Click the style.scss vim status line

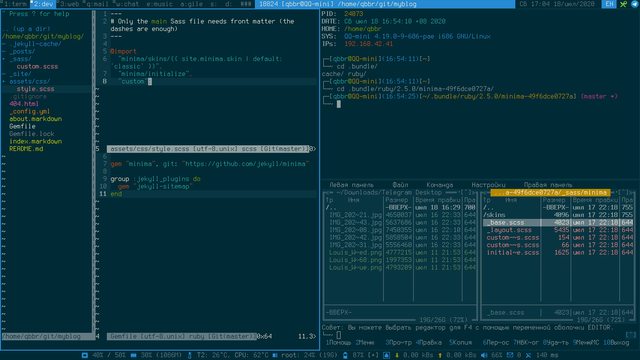208,149
